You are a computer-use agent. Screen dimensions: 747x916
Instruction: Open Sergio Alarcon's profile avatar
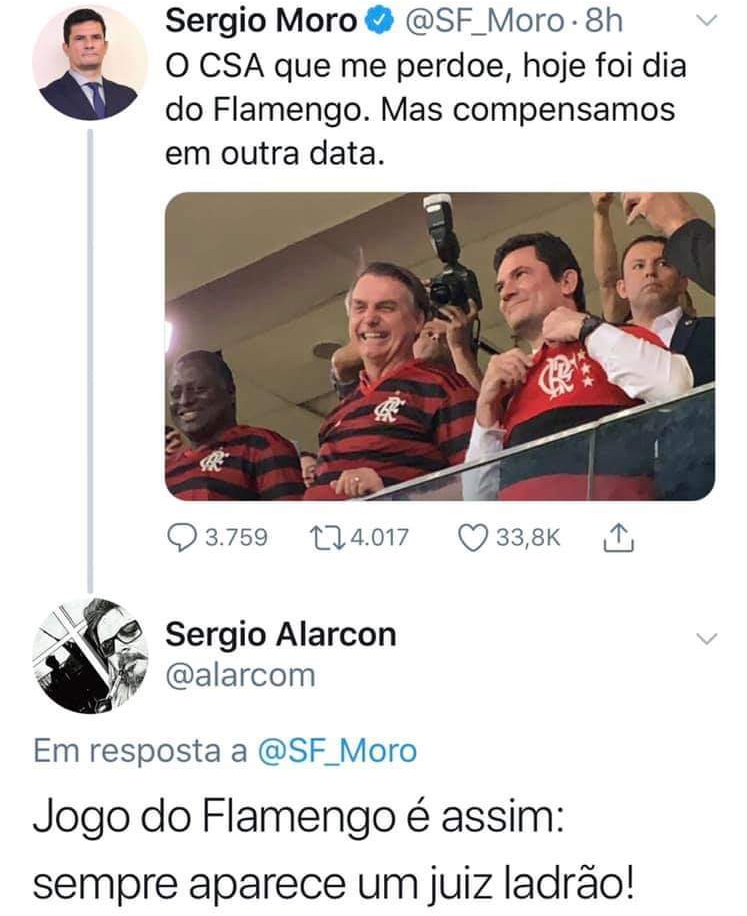[x=90, y=655]
